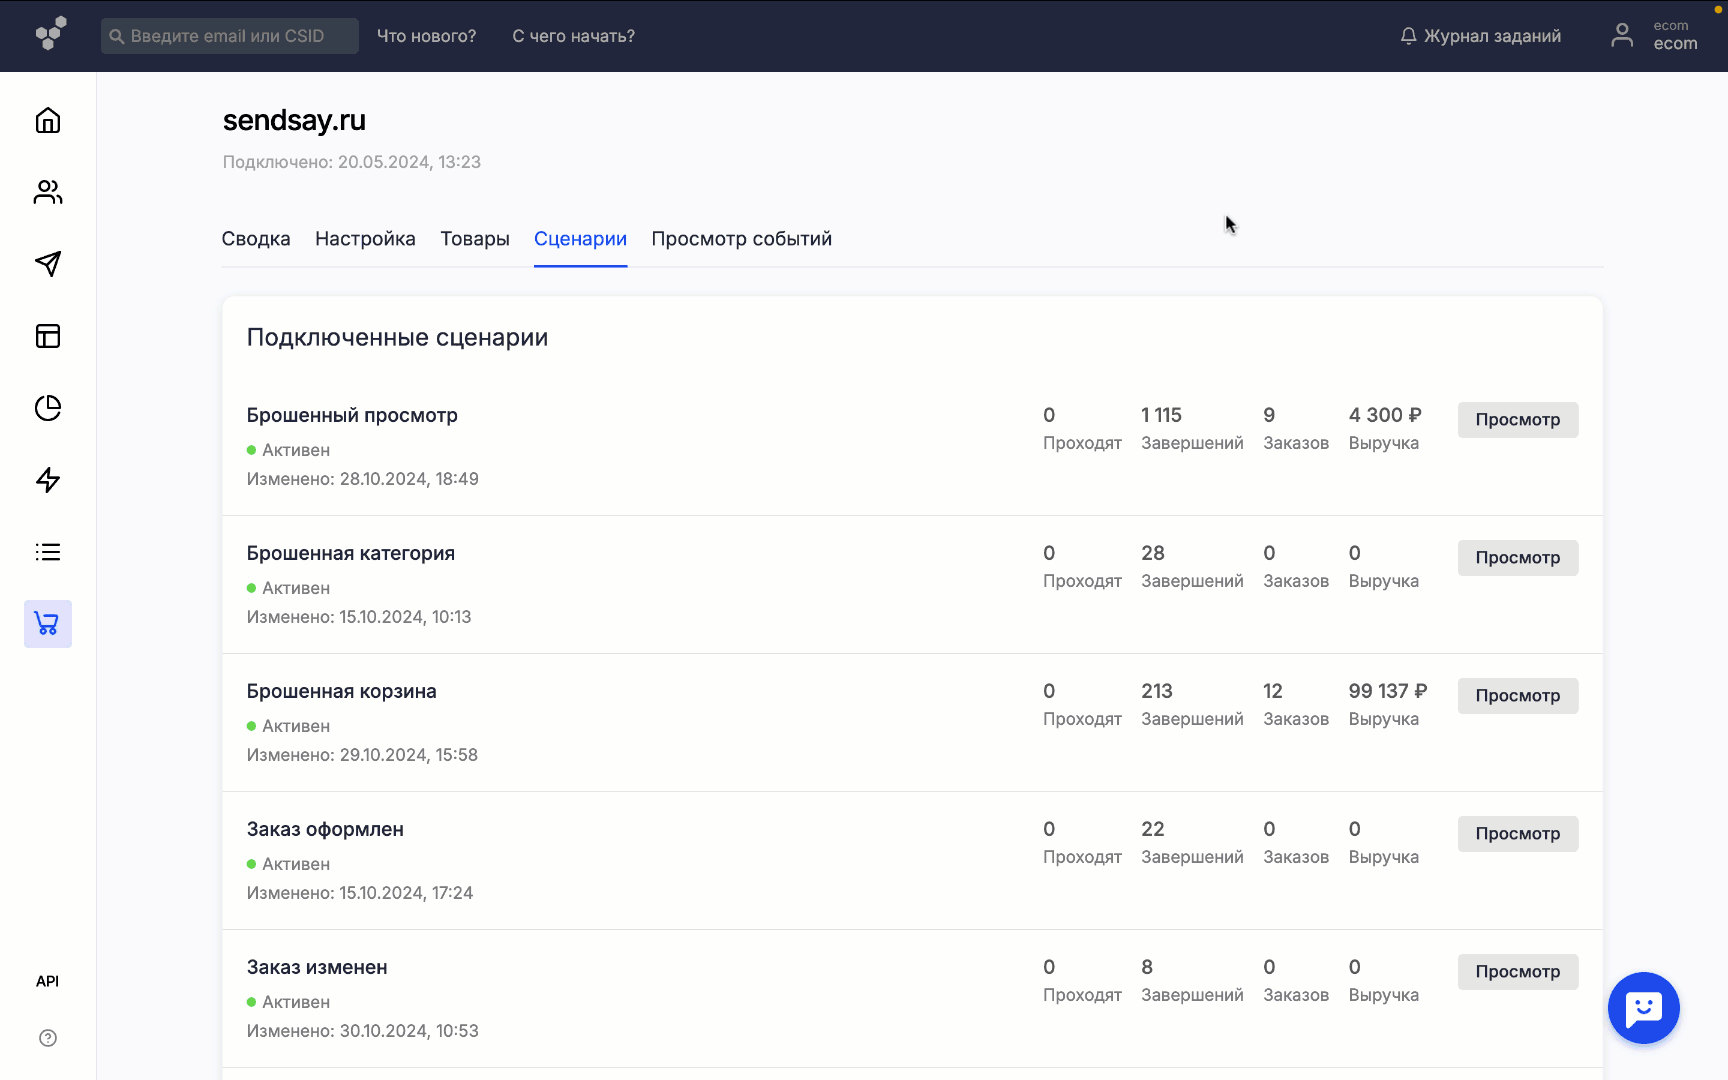Open the user account profile icon
The width and height of the screenshot is (1728, 1080).
[1622, 36]
